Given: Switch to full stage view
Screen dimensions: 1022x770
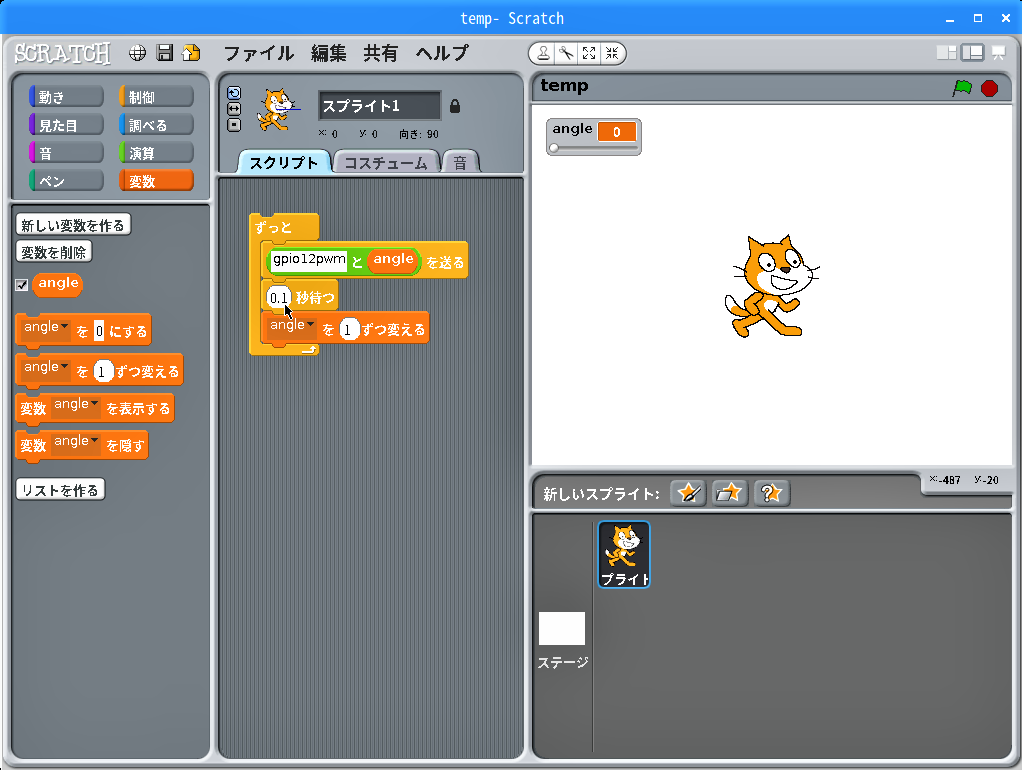Looking at the screenshot, I should pyautogui.click(x=972, y=53).
